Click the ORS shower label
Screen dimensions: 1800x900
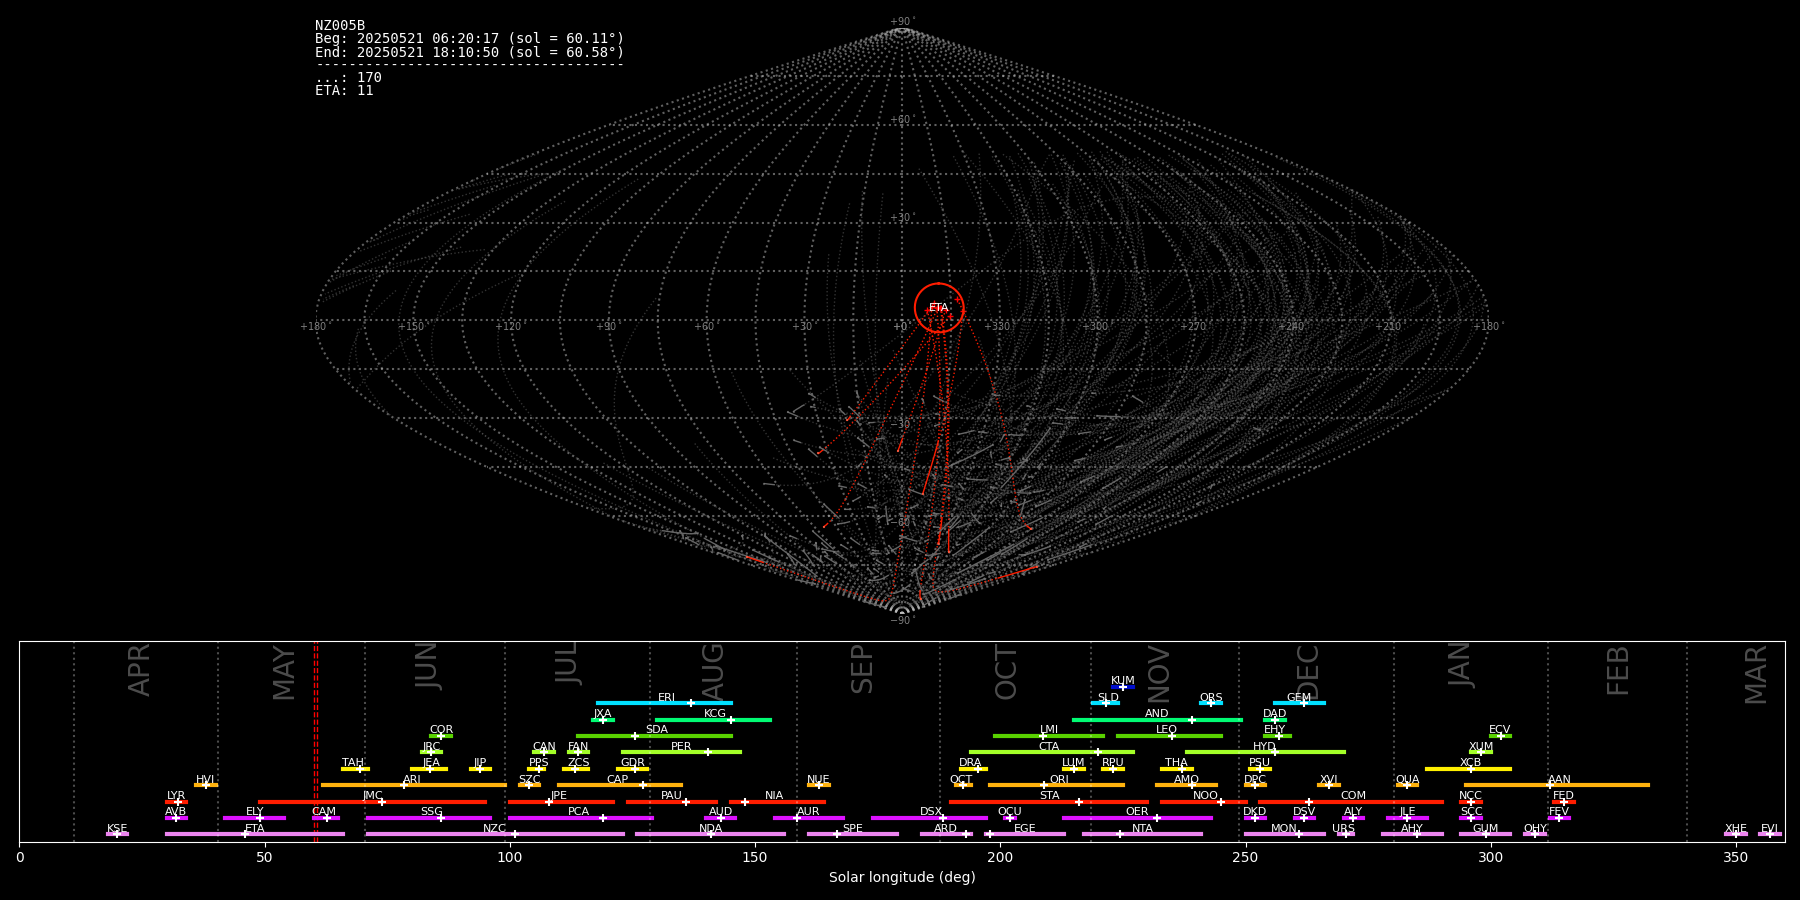point(1211,698)
